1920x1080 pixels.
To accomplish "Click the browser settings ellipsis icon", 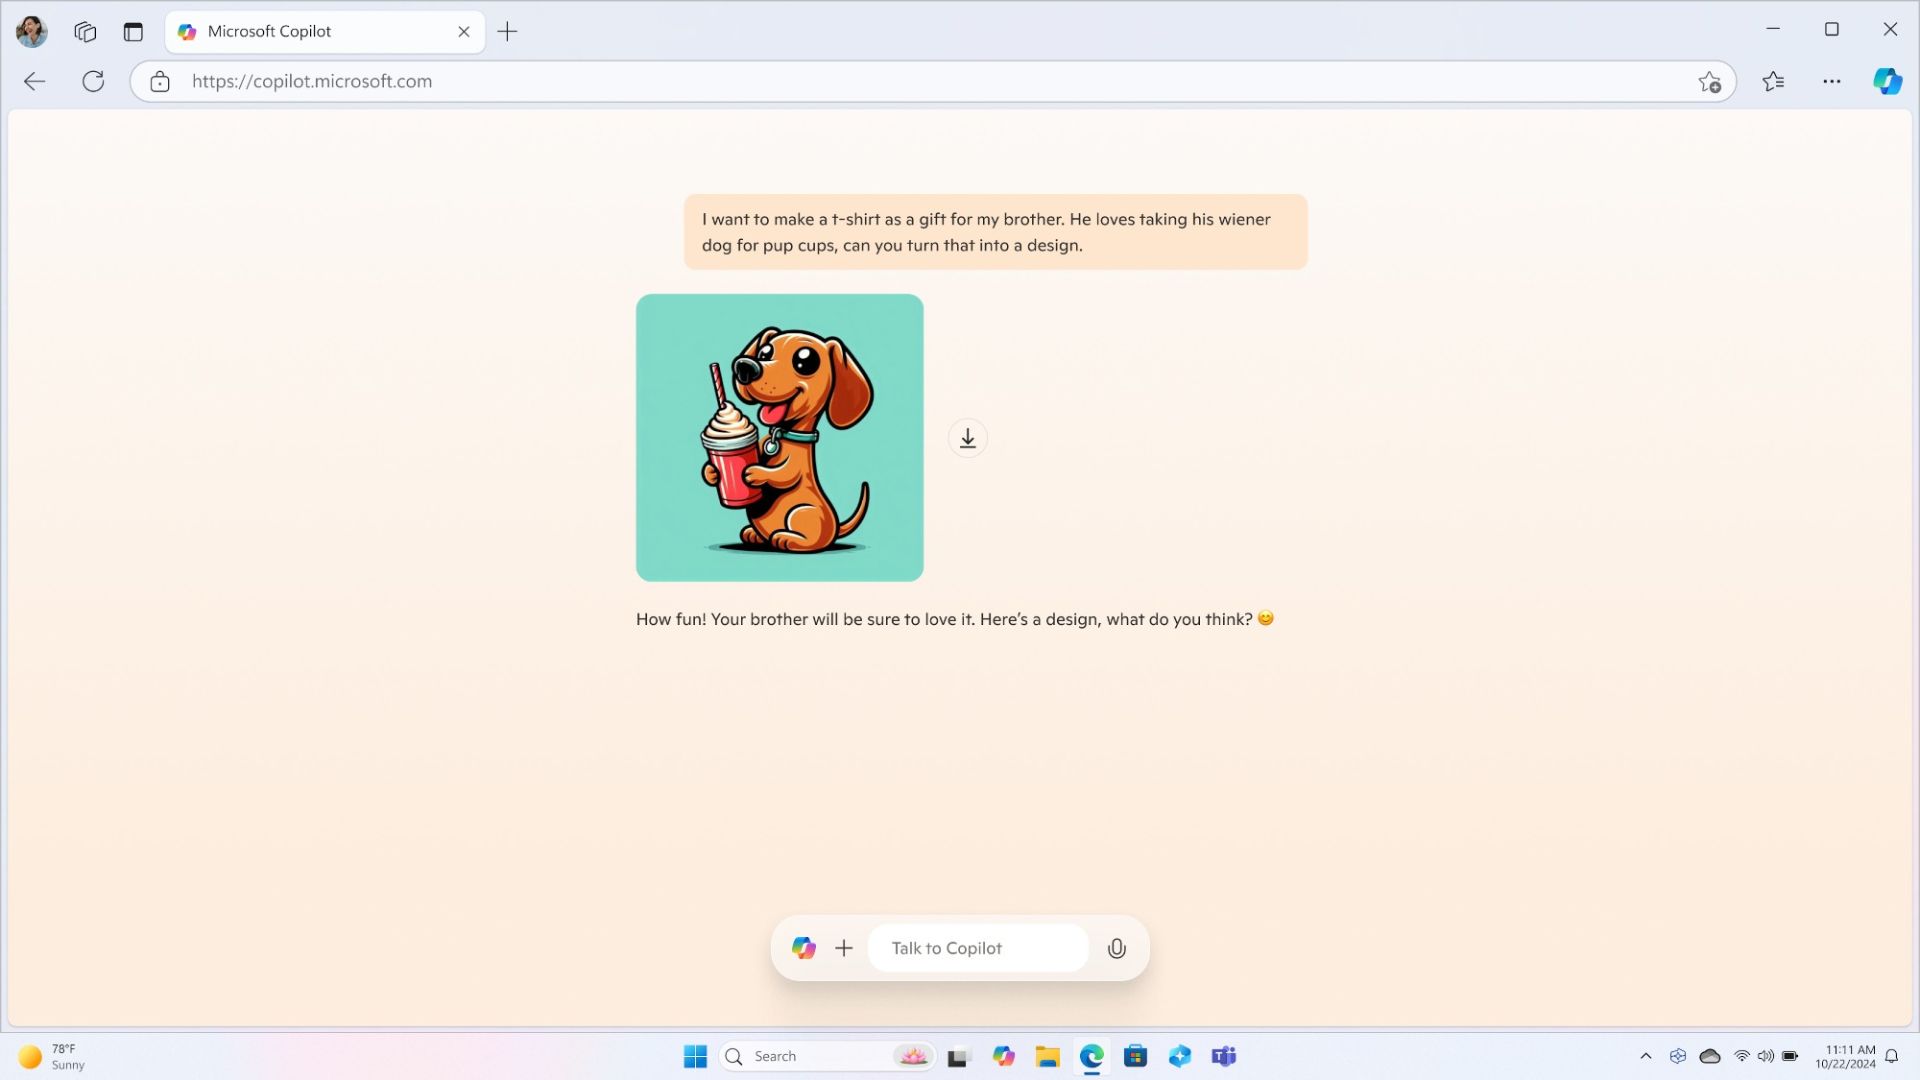I will click(1832, 82).
